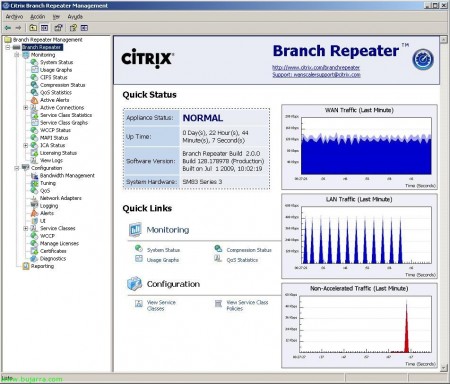The width and height of the screenshot is (450, 384).
Task: Open WCCP Status under Monitoring
Action: click(55, 130)
